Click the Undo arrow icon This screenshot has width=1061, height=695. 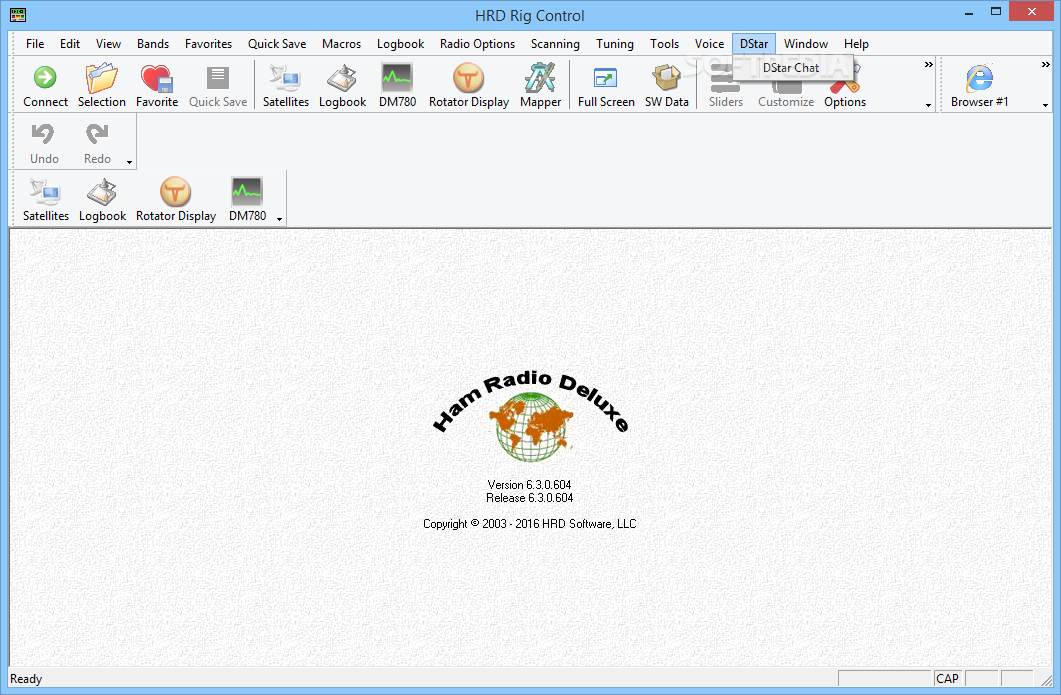(x=43, y=134)
